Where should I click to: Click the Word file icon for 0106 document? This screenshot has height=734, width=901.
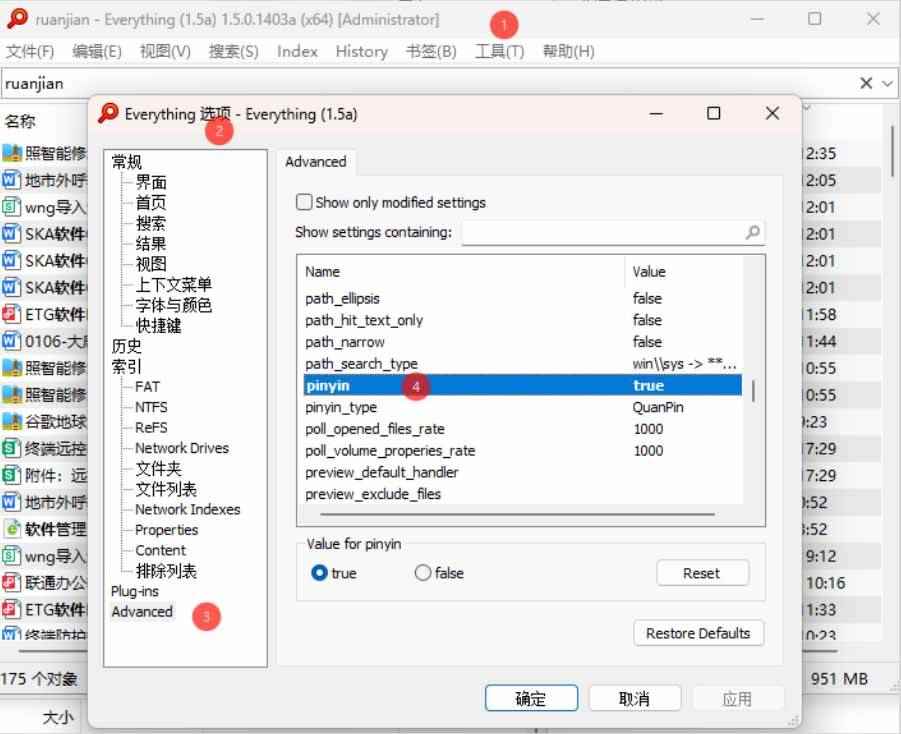tap(11, 341)
